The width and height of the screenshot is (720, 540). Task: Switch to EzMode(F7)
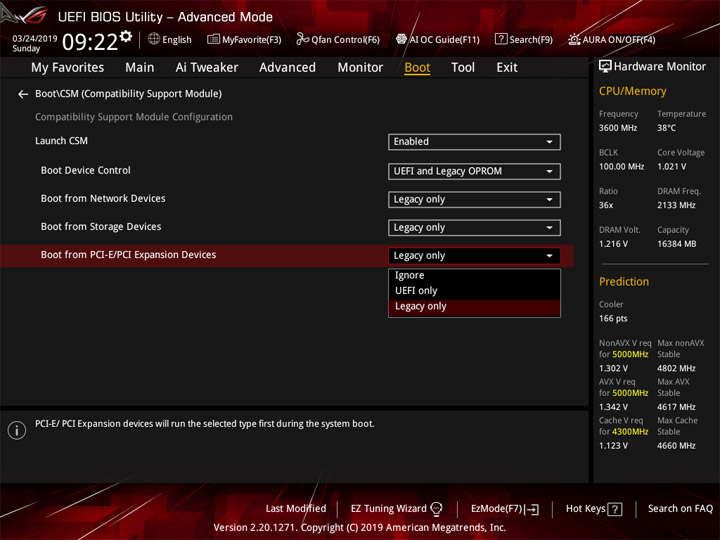tap(505, 509)
